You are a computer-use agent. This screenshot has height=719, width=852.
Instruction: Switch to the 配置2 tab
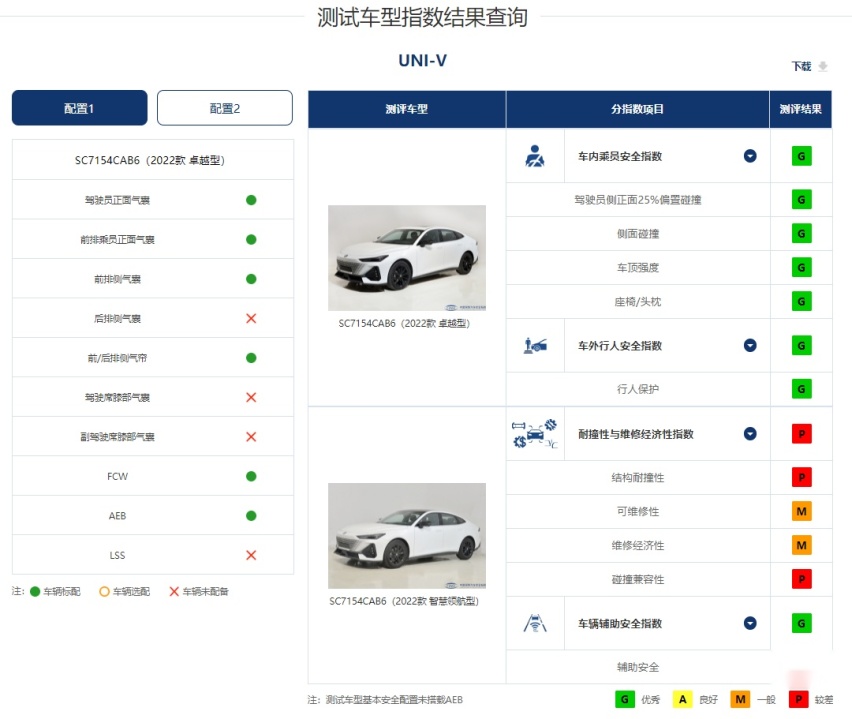(224, 108)
